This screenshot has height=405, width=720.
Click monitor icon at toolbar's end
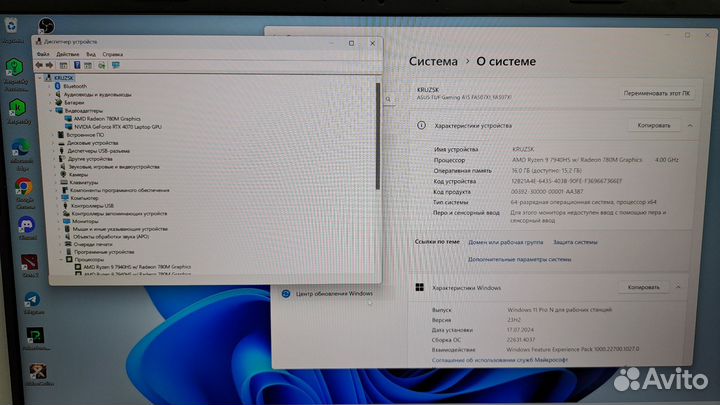point(116,66)
